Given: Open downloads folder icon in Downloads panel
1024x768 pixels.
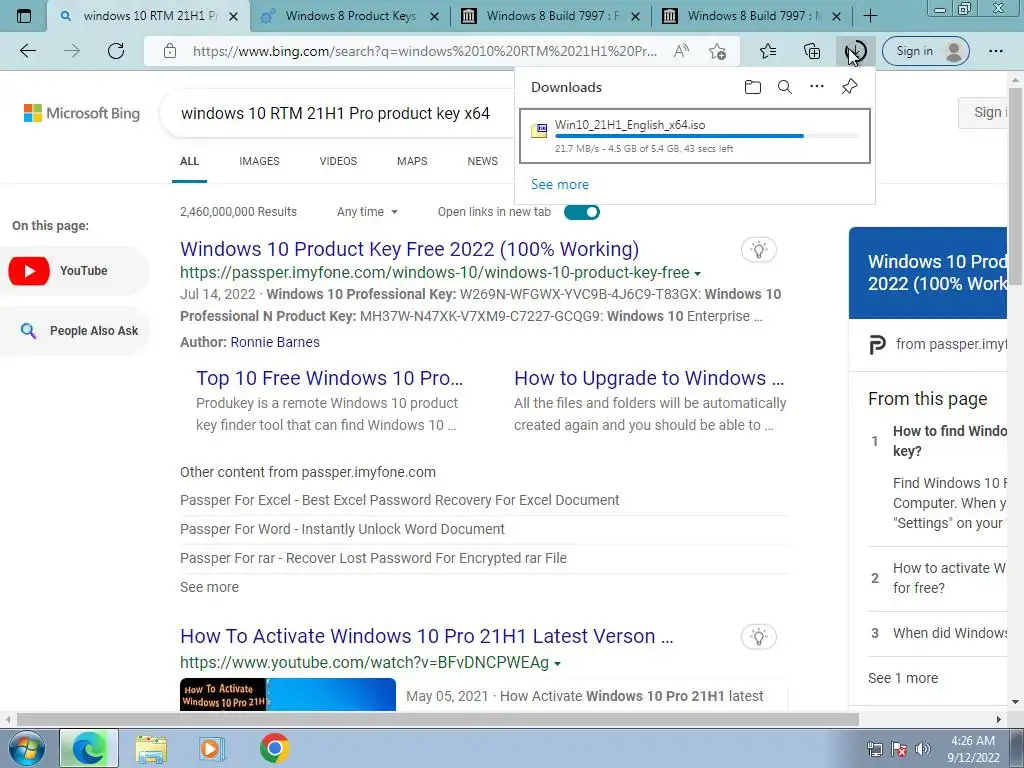Looking at the screenshot, I should [752, 87].
